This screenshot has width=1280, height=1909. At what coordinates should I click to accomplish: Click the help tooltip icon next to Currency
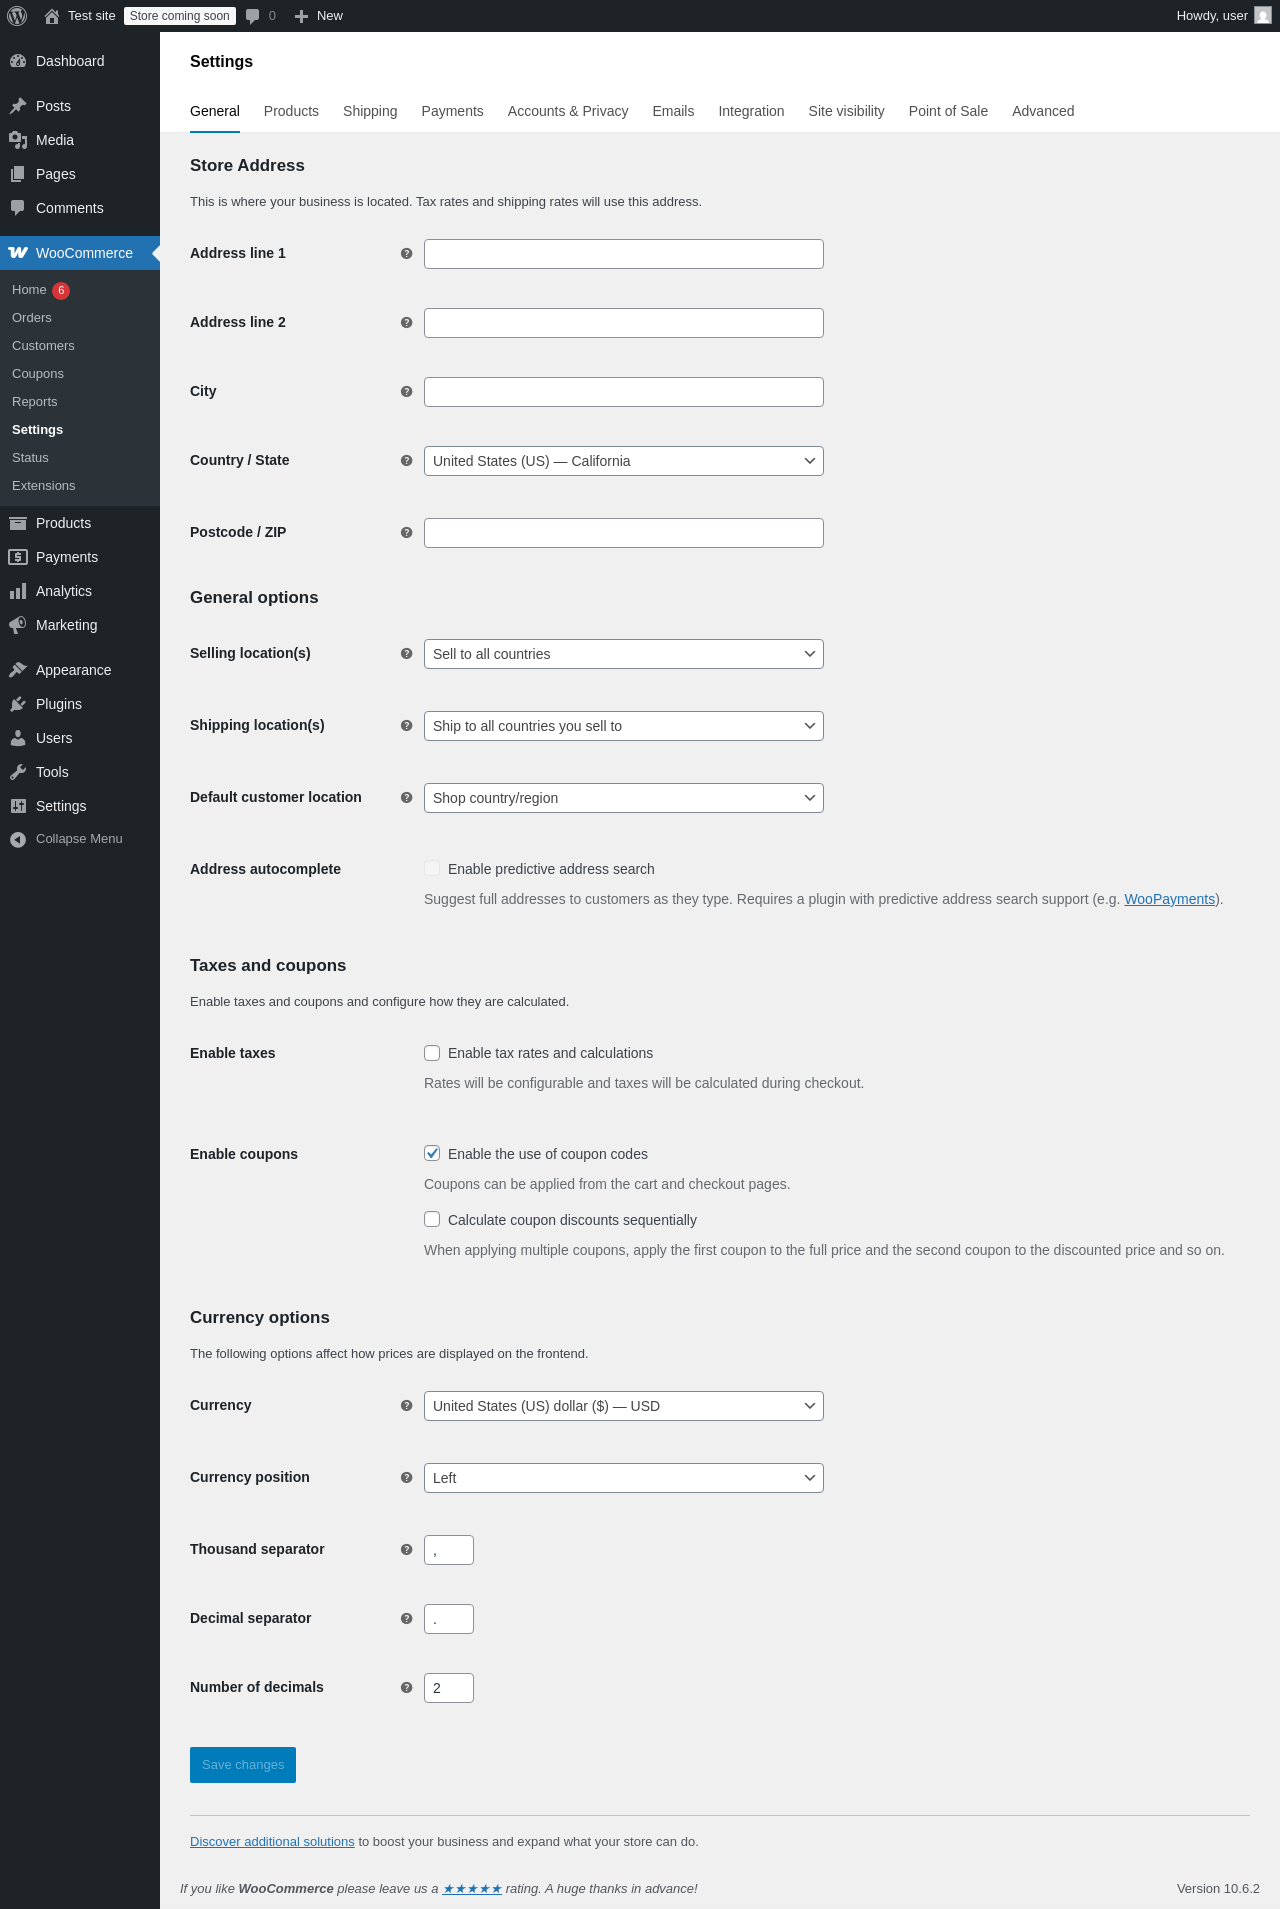pyautogui.click(x=406, y=1406)
